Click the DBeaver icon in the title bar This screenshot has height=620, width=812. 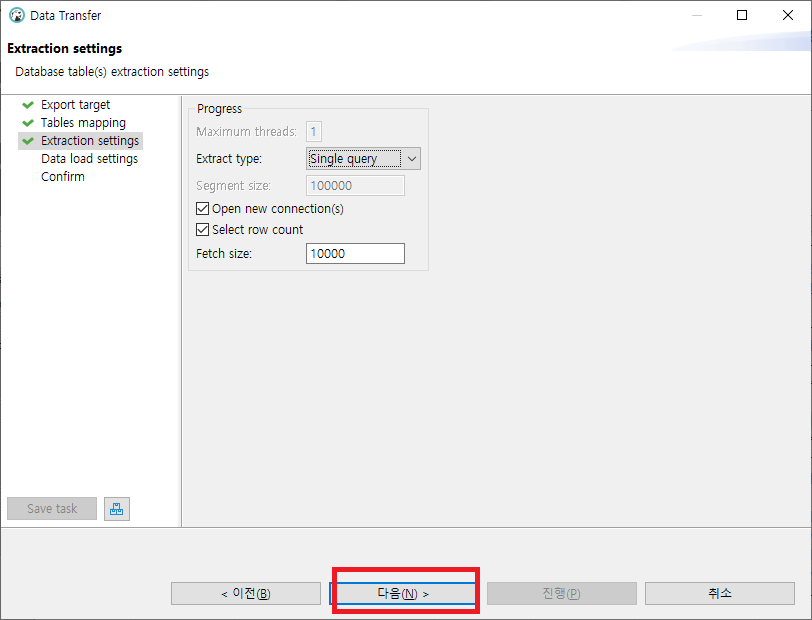[16, 16]
